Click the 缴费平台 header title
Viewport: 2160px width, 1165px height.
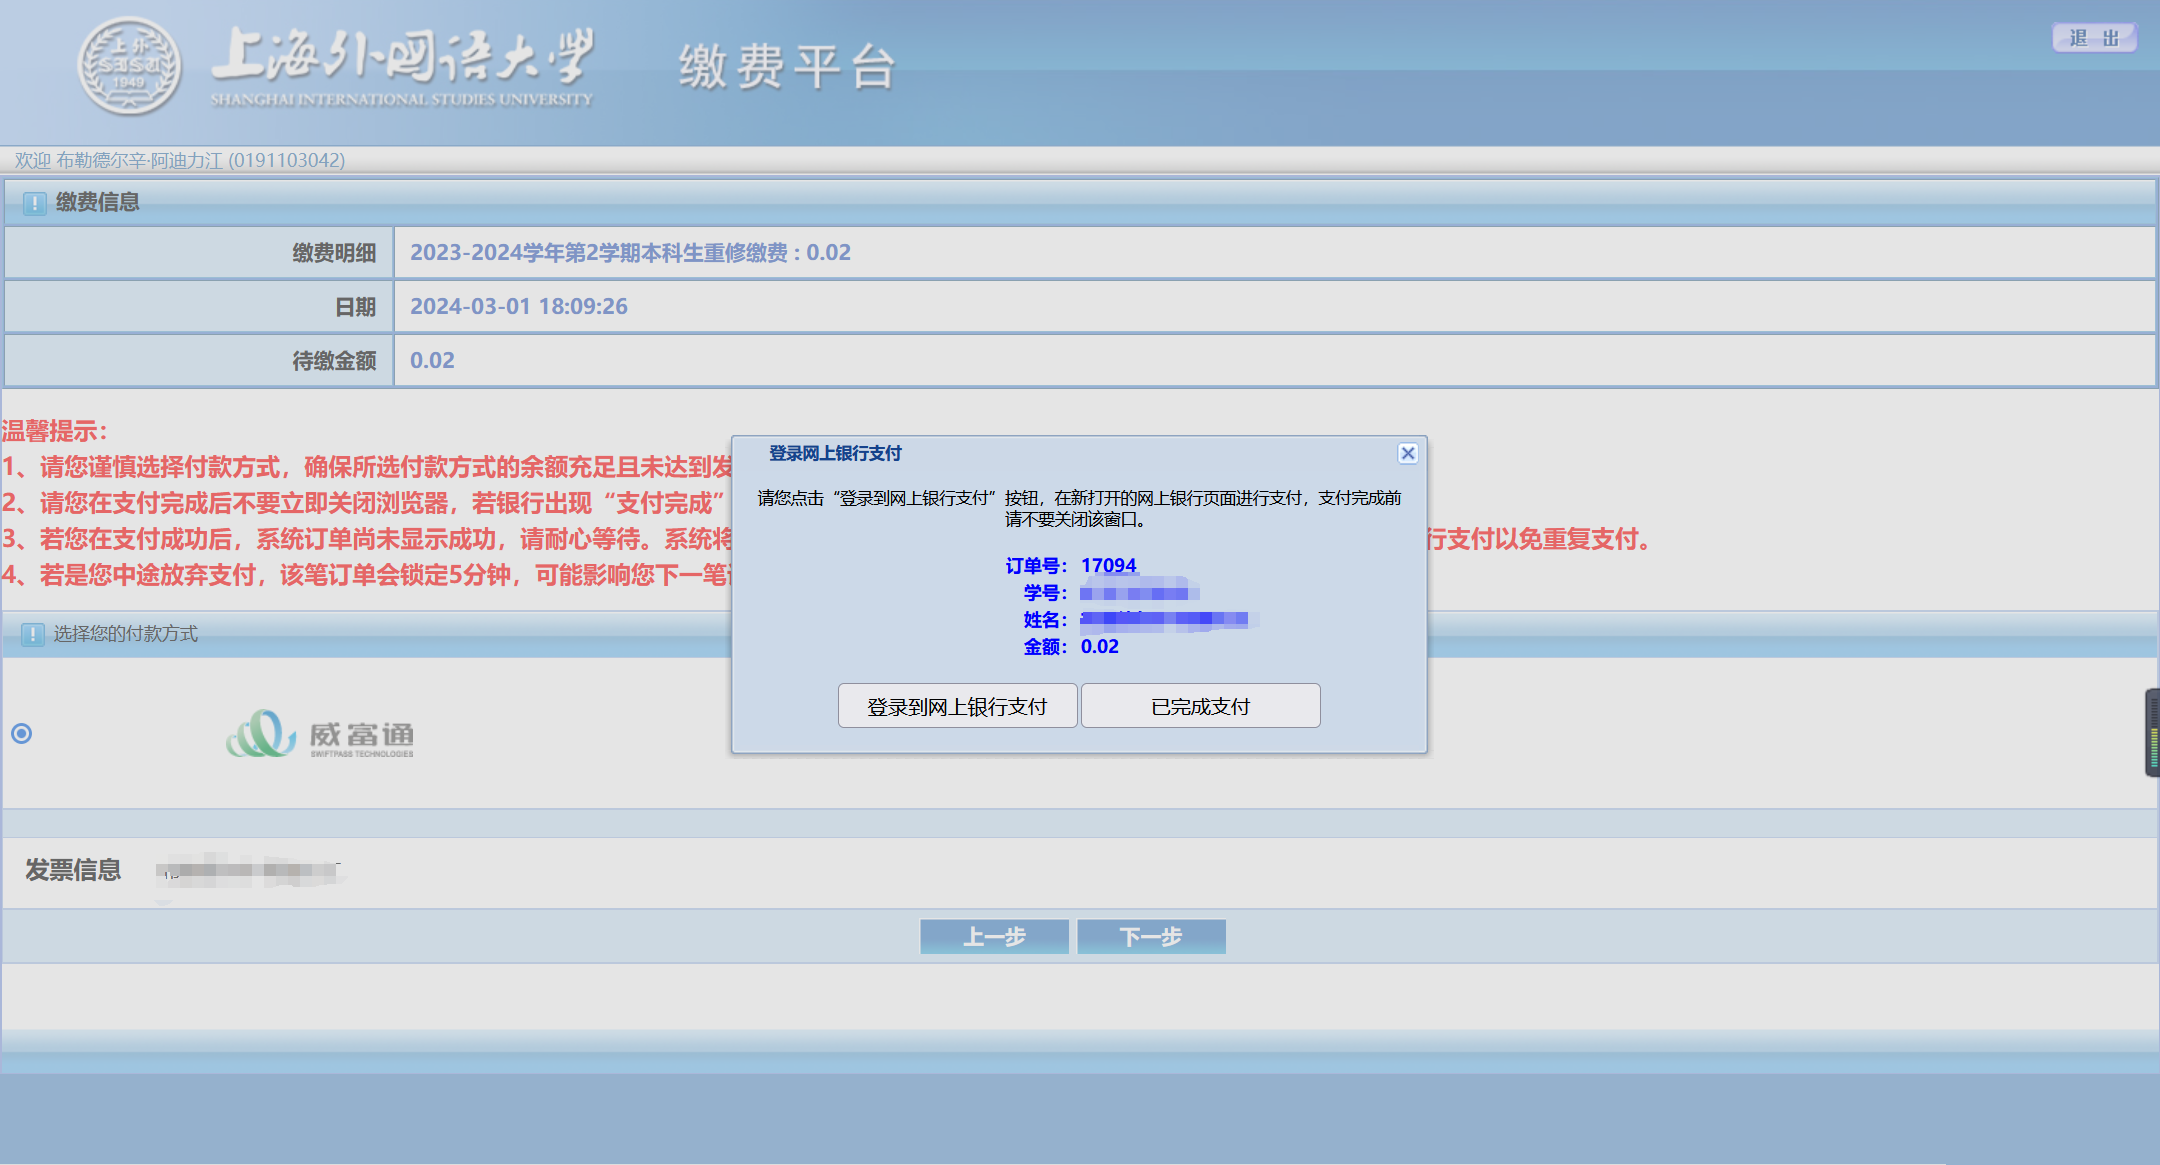click(787, 67)
